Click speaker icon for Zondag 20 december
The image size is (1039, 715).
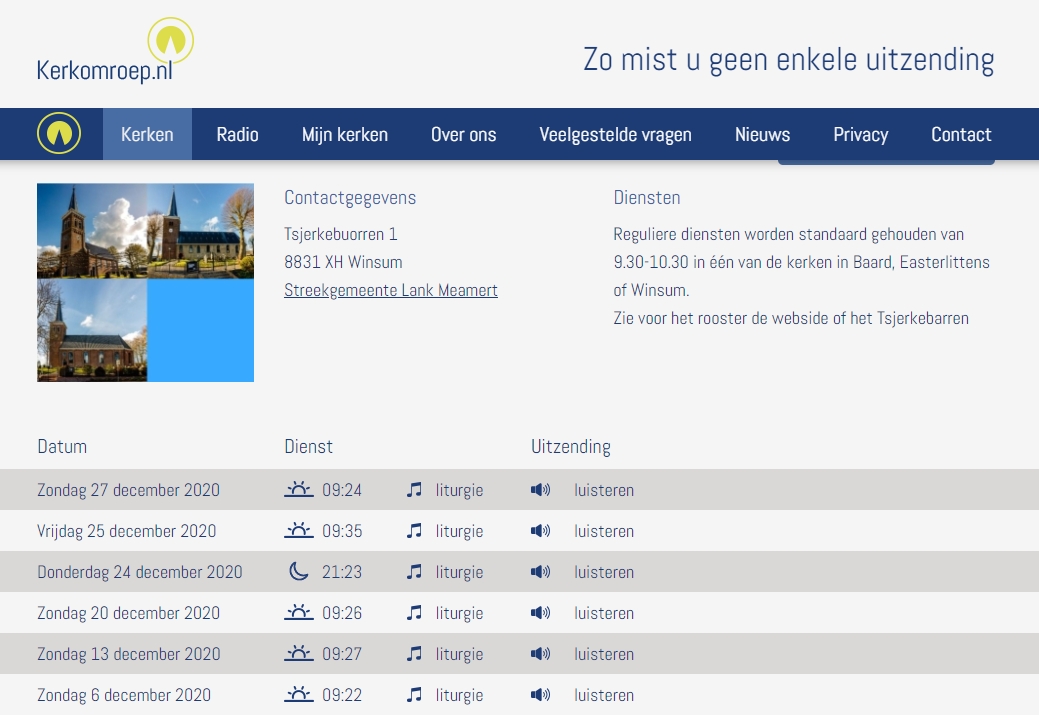541,613
